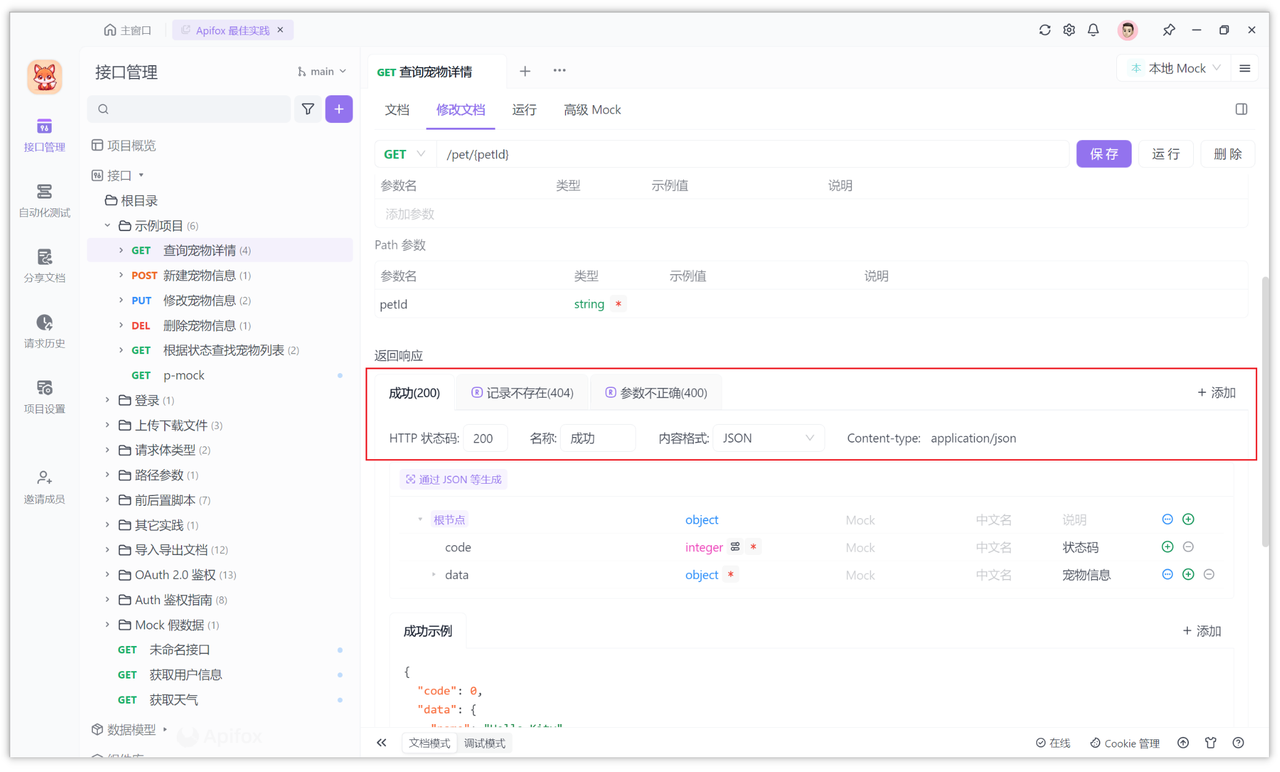Click 通过 JSON 等生成 button
This screenshot has height=772, width=1280.
[454, 480]
